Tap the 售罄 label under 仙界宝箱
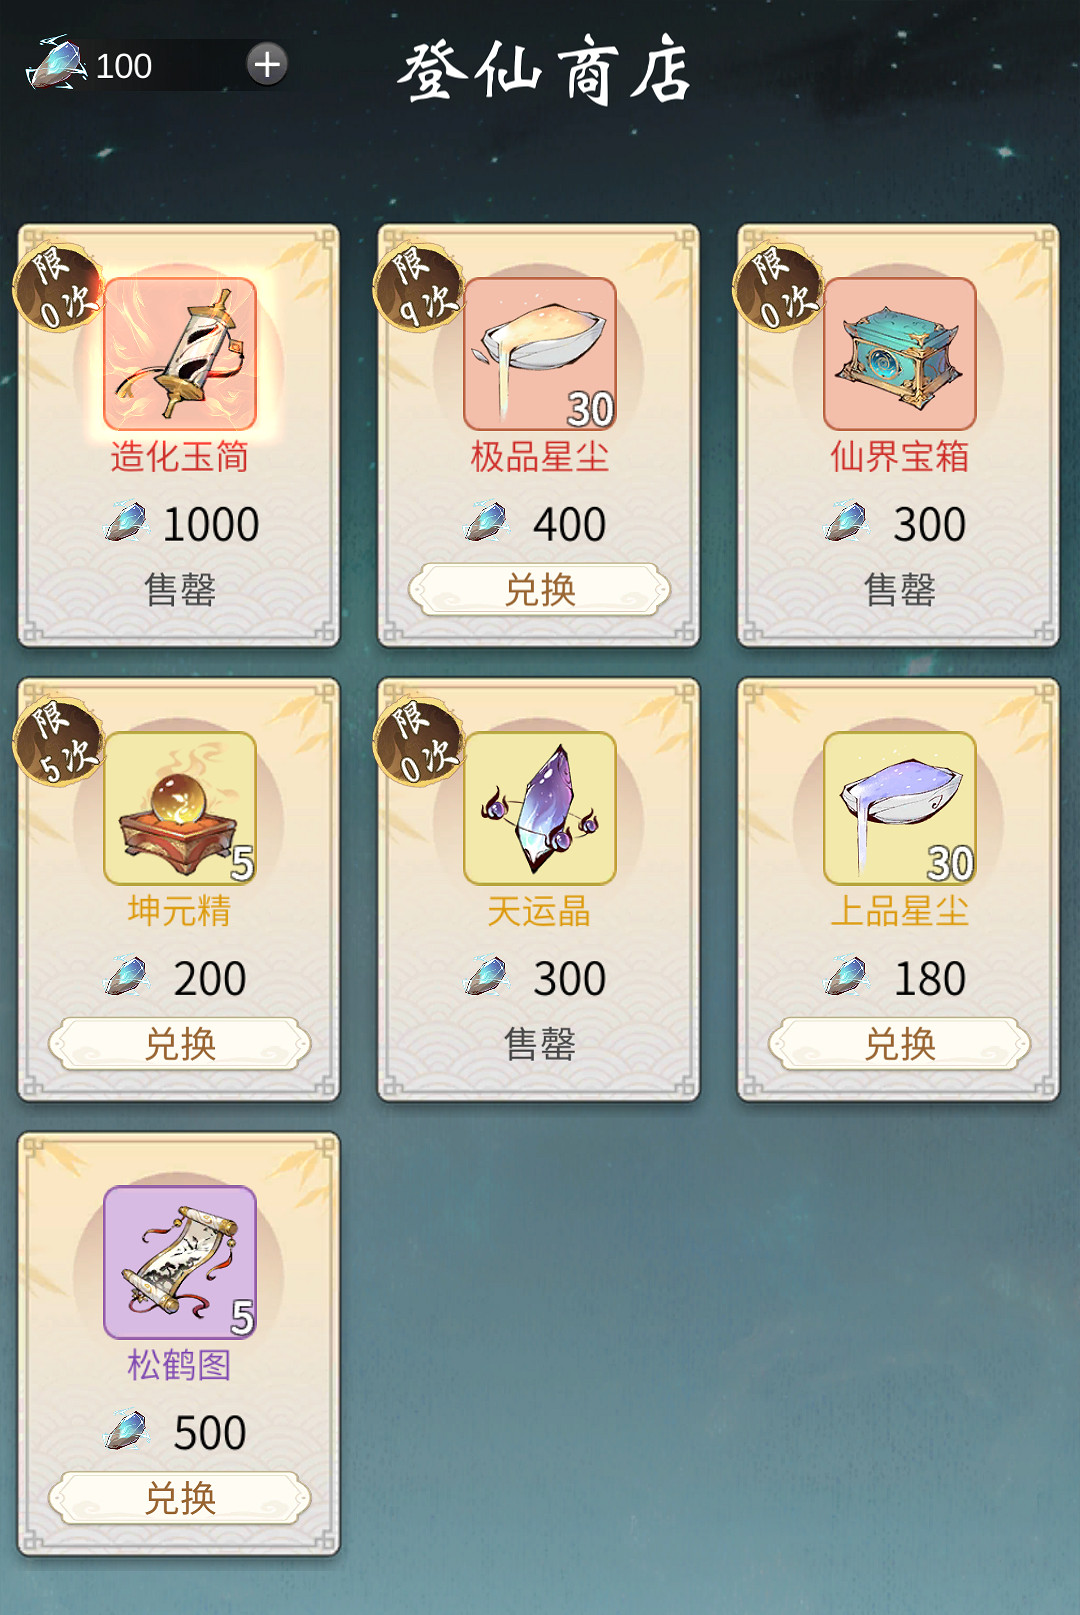Screen dimensions: 1080x1615 point(900,590)
